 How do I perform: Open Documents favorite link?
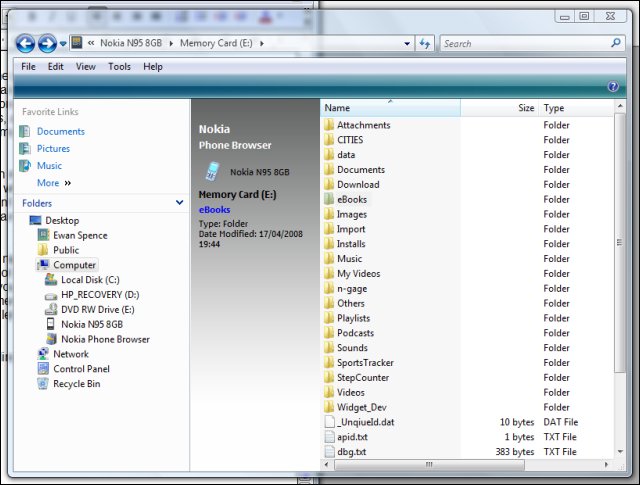pos(61,131)
